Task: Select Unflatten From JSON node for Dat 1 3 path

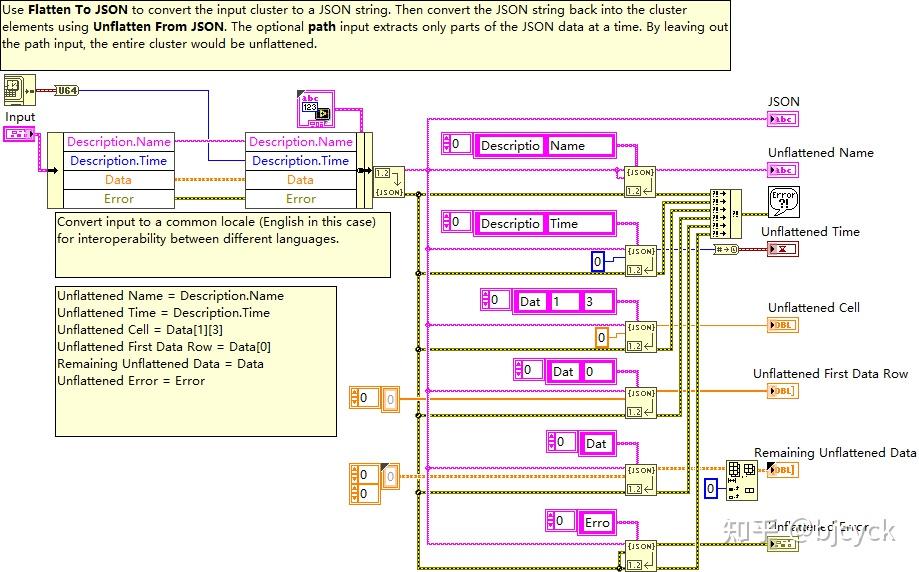Action: pos(640,336)
